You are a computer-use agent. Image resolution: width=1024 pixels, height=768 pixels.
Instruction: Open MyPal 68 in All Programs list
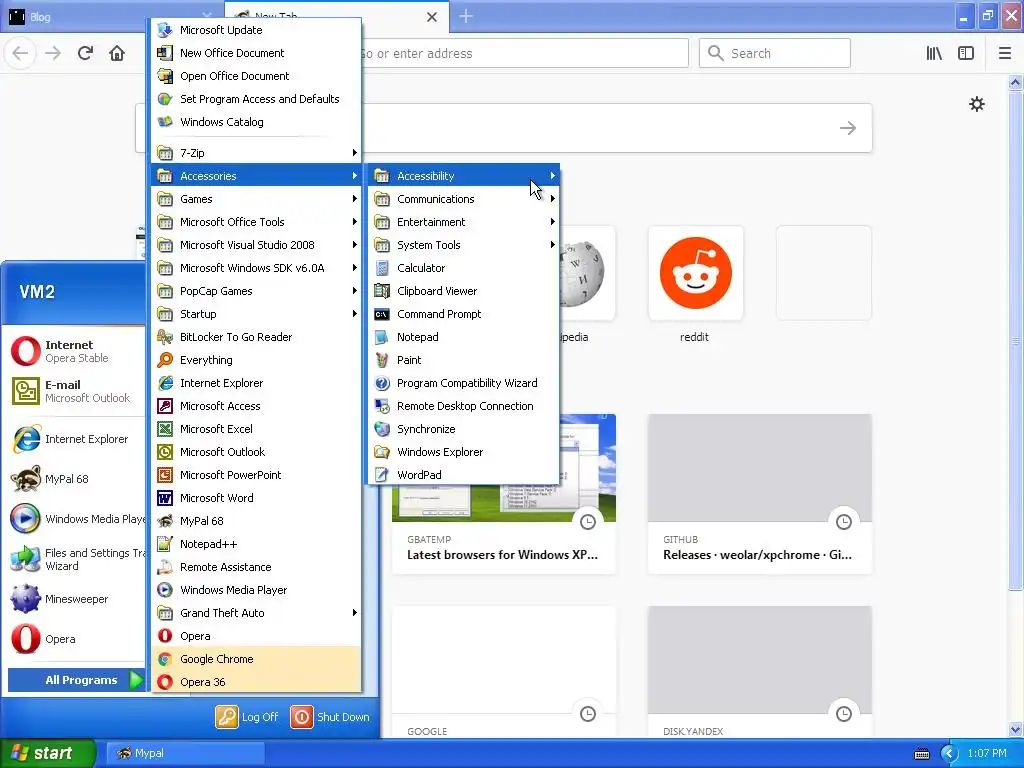[x=256, y=520]
